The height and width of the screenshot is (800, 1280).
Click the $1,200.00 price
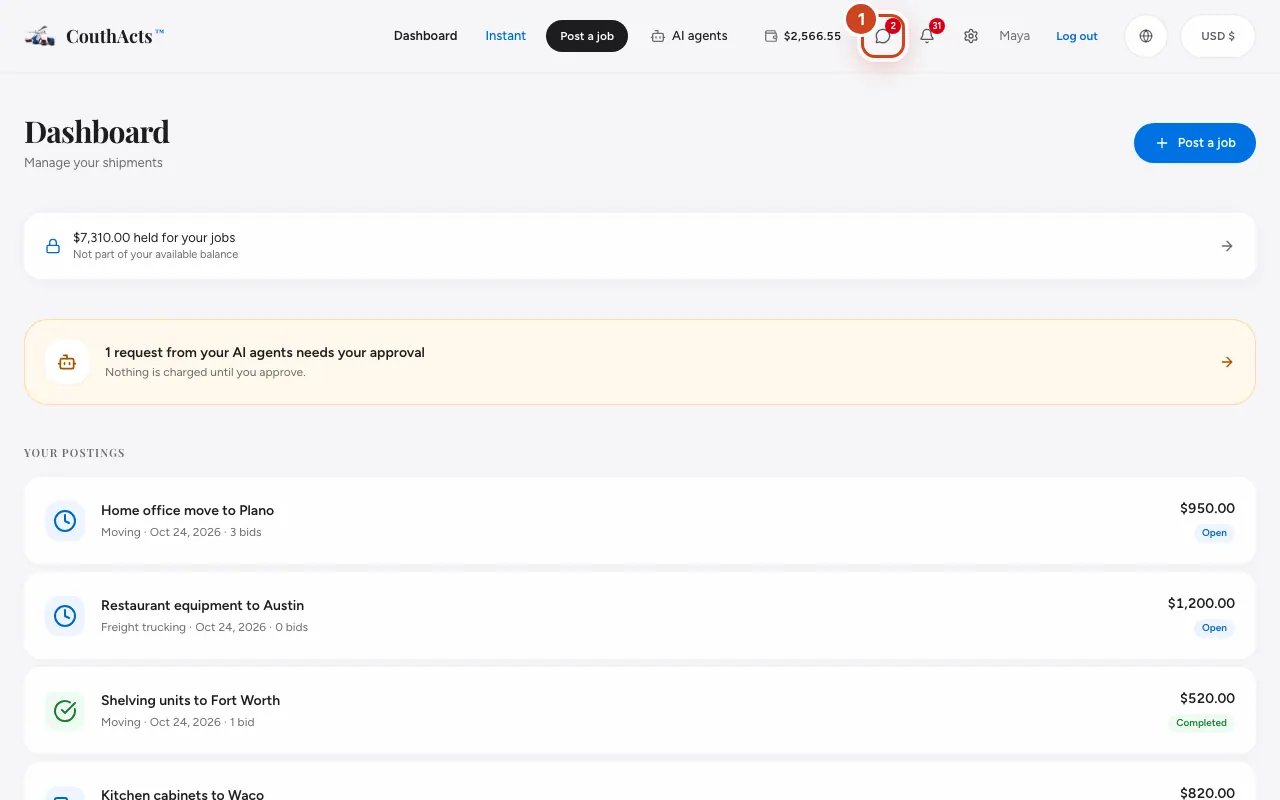click(1201, 603)
